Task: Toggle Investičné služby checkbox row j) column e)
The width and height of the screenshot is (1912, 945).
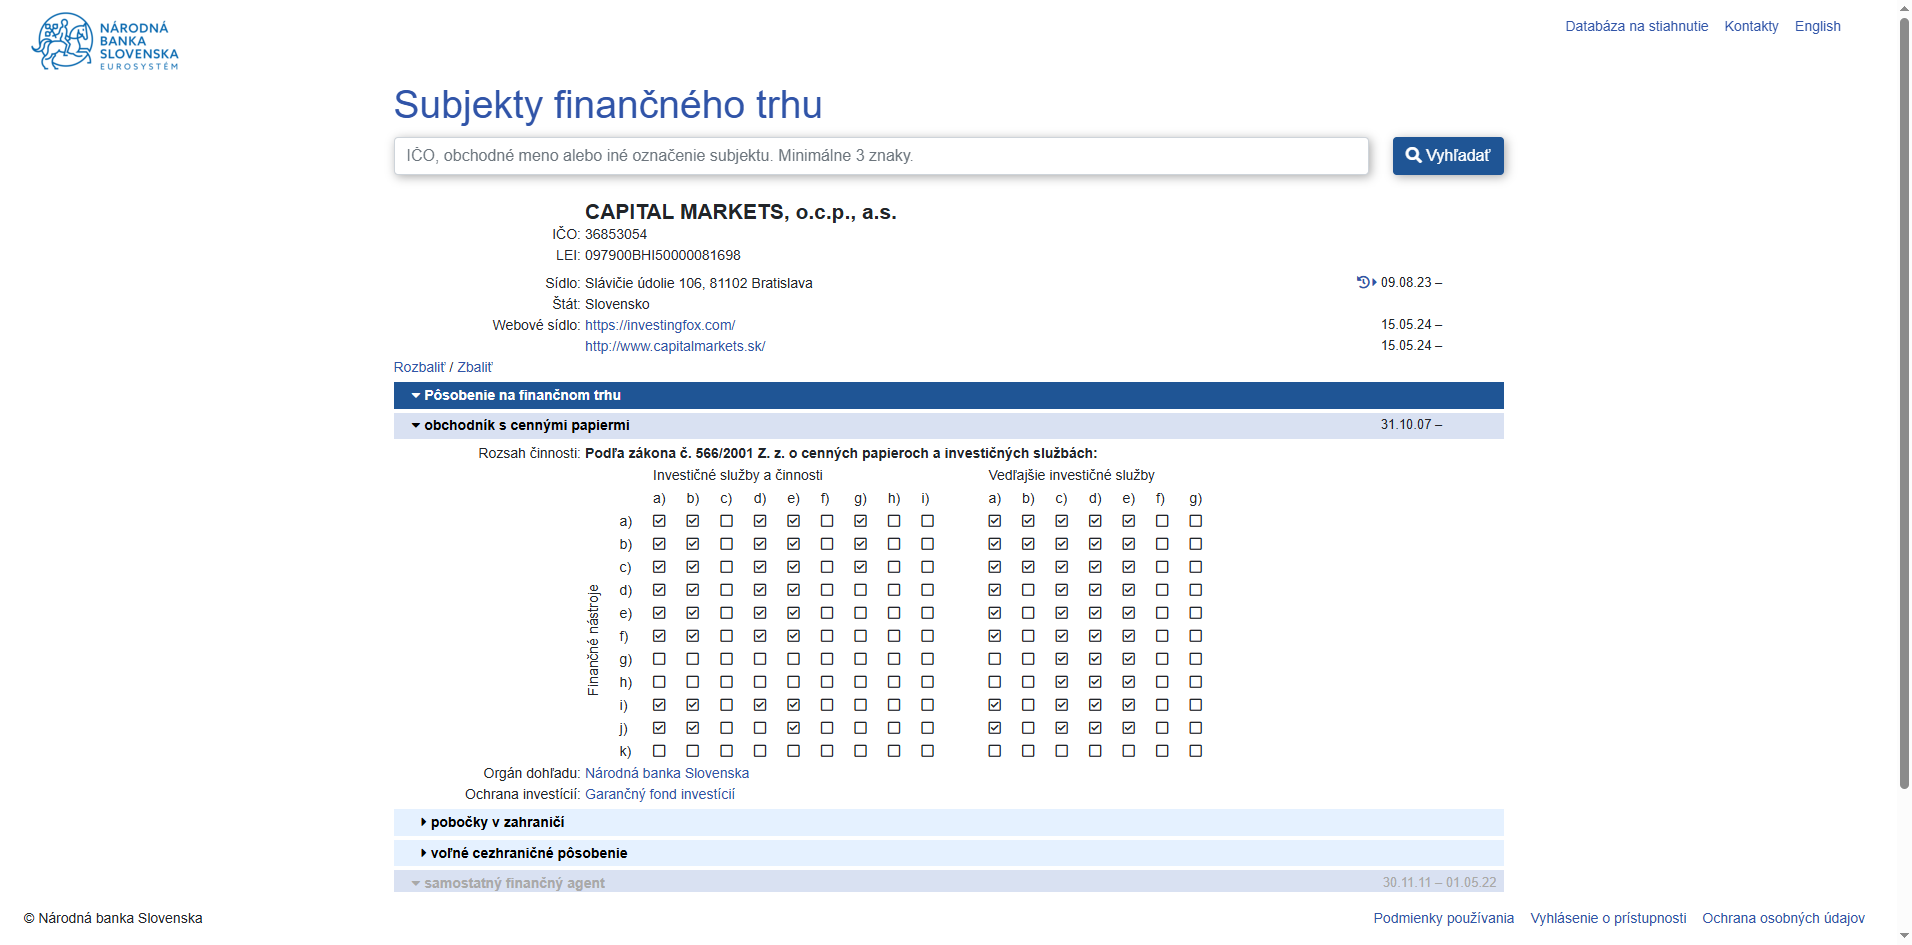Action: point(793,728)
